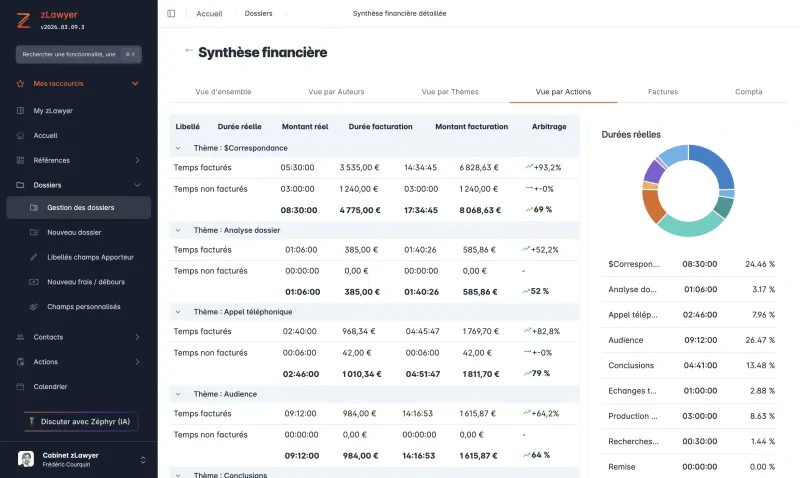Collapse Thème : $Correspondance group
Image resolution: width=800 pixels, height=478 pixels.
click(x=178, y=148)
